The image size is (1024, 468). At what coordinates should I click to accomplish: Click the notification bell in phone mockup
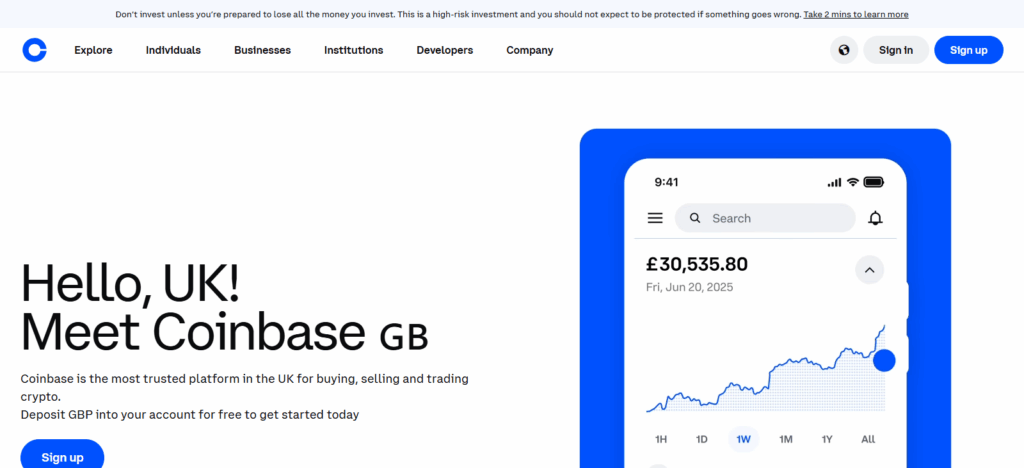coord(875,218)
